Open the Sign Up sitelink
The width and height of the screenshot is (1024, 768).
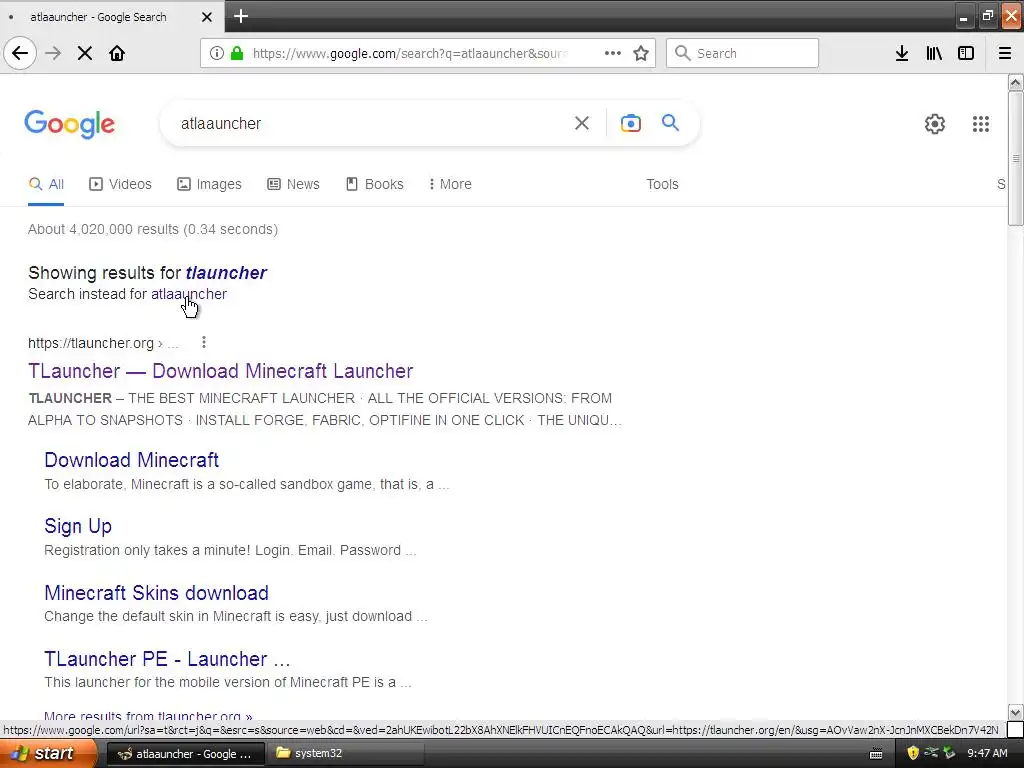(78, 526)
